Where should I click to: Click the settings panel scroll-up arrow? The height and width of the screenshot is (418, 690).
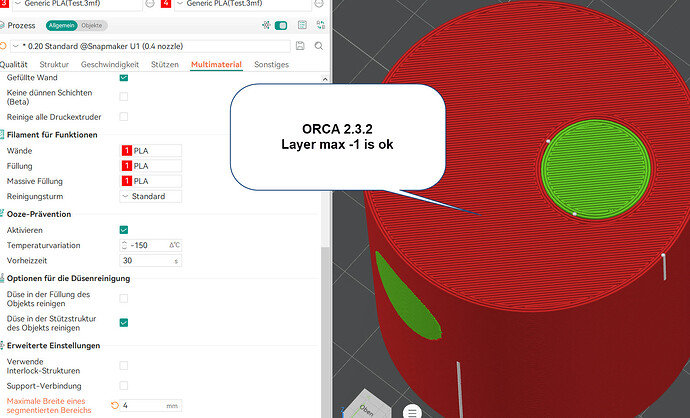(325, 79)
